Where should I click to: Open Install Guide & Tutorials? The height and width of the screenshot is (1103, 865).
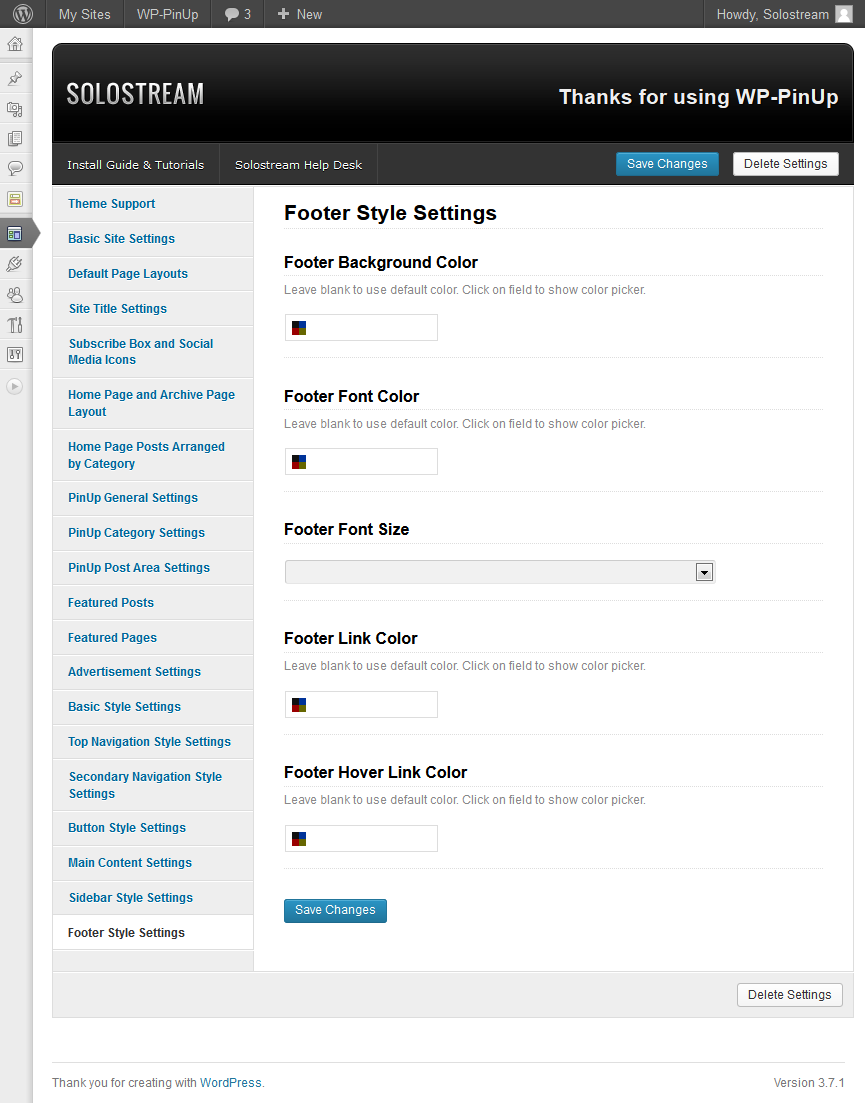[x=136, y=165]
